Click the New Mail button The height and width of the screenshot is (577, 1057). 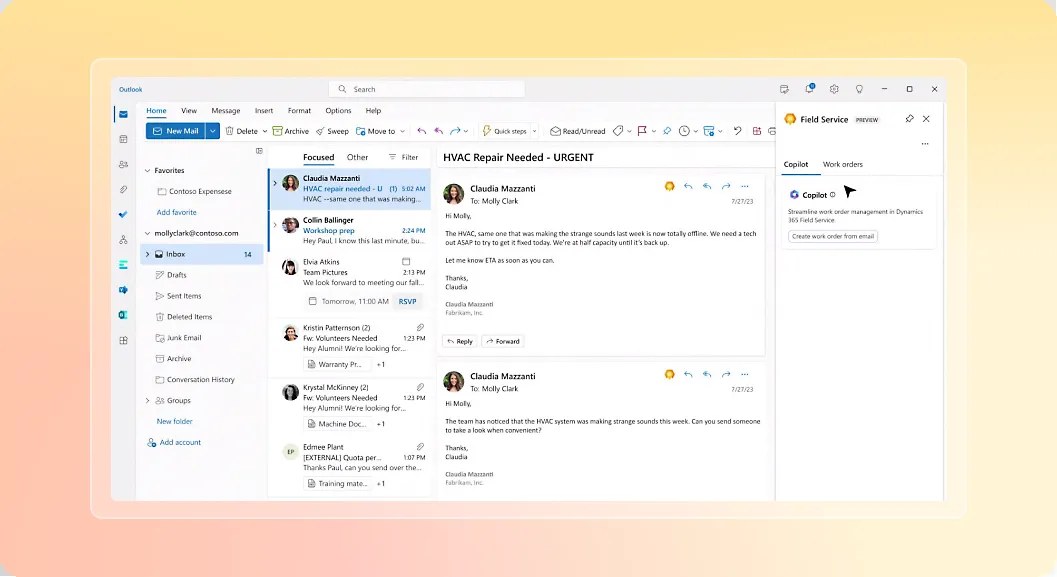click(175, 131)
